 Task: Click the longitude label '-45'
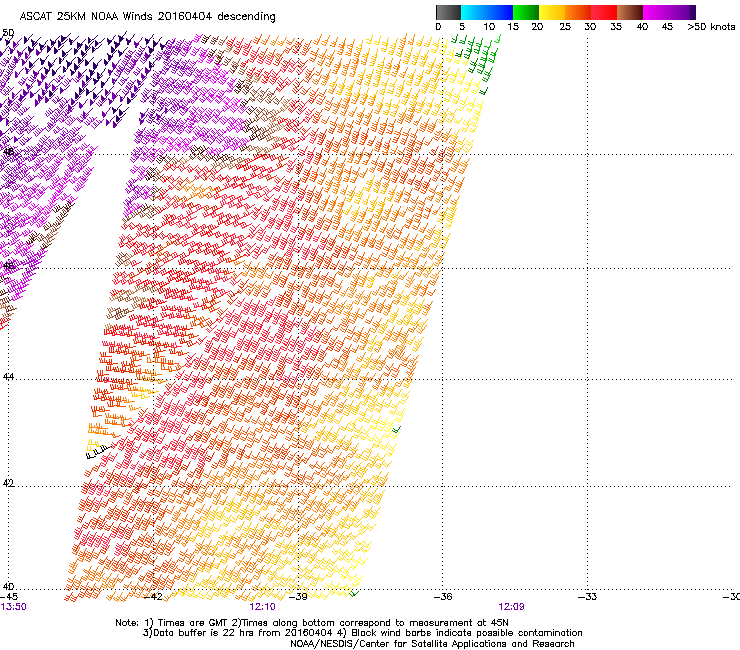click(x=9, y=597)
